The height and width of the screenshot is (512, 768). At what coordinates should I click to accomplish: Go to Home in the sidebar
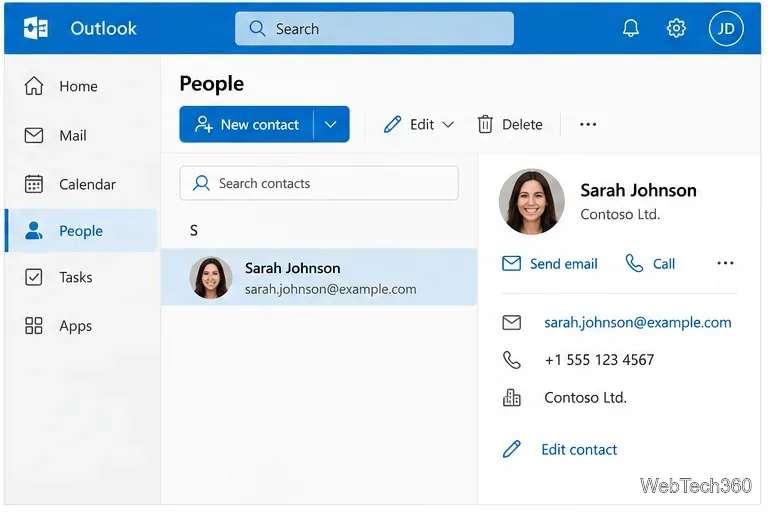coord(81,86)
